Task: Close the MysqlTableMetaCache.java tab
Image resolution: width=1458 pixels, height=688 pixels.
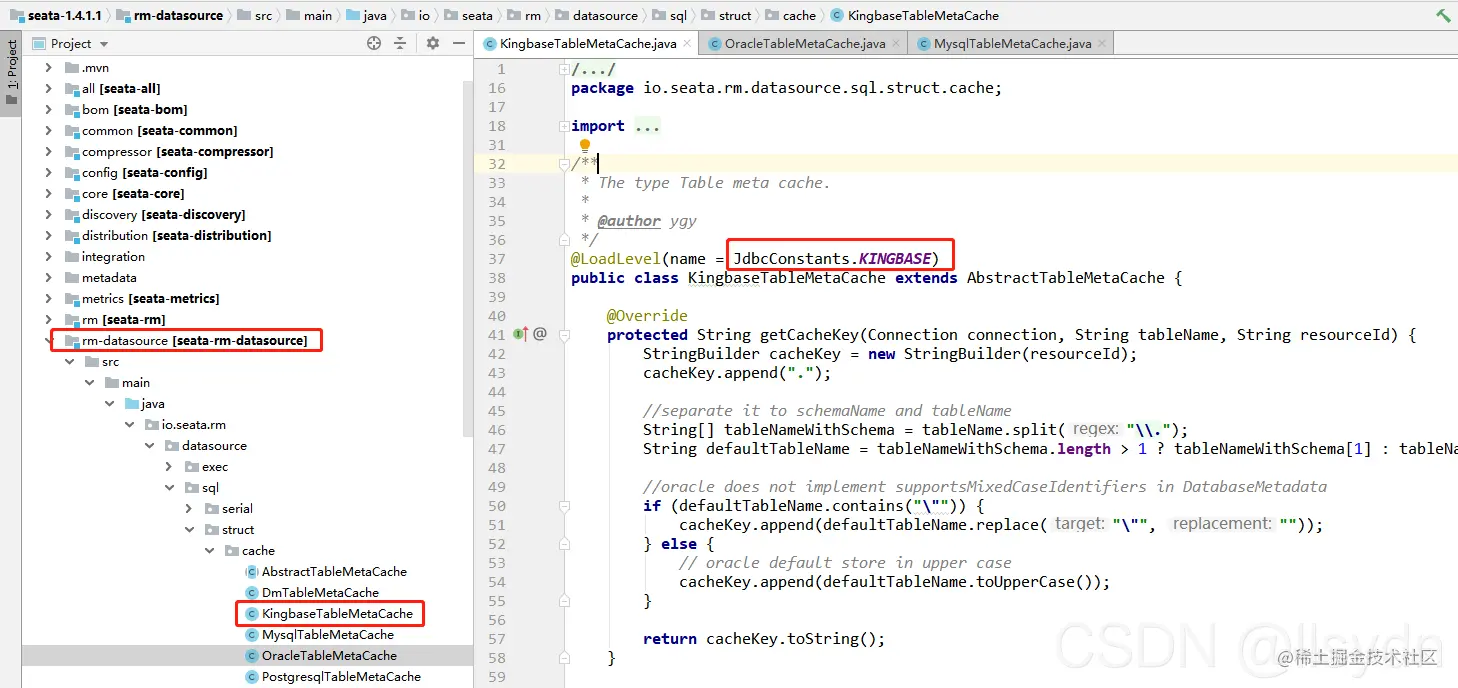Action: tap(1101, 44)
